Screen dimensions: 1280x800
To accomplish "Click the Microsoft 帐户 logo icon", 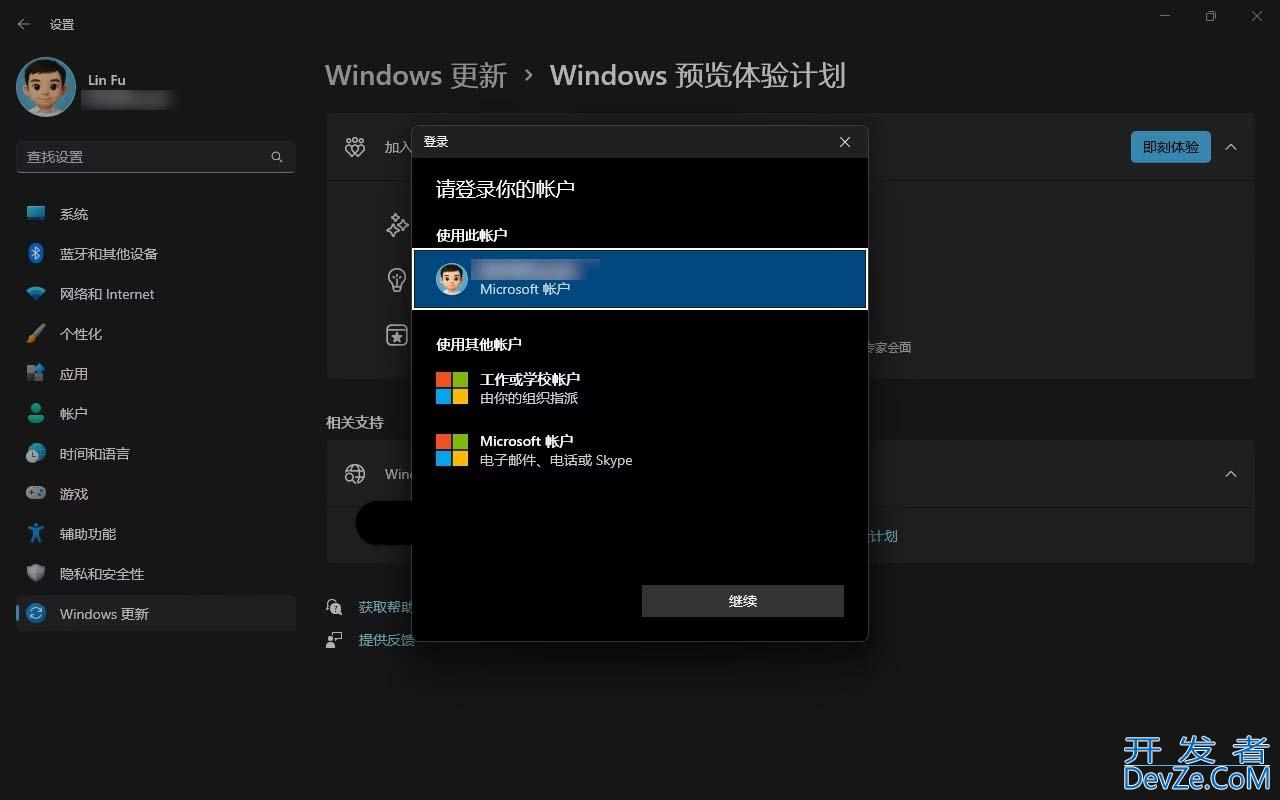I will (452, 450).
